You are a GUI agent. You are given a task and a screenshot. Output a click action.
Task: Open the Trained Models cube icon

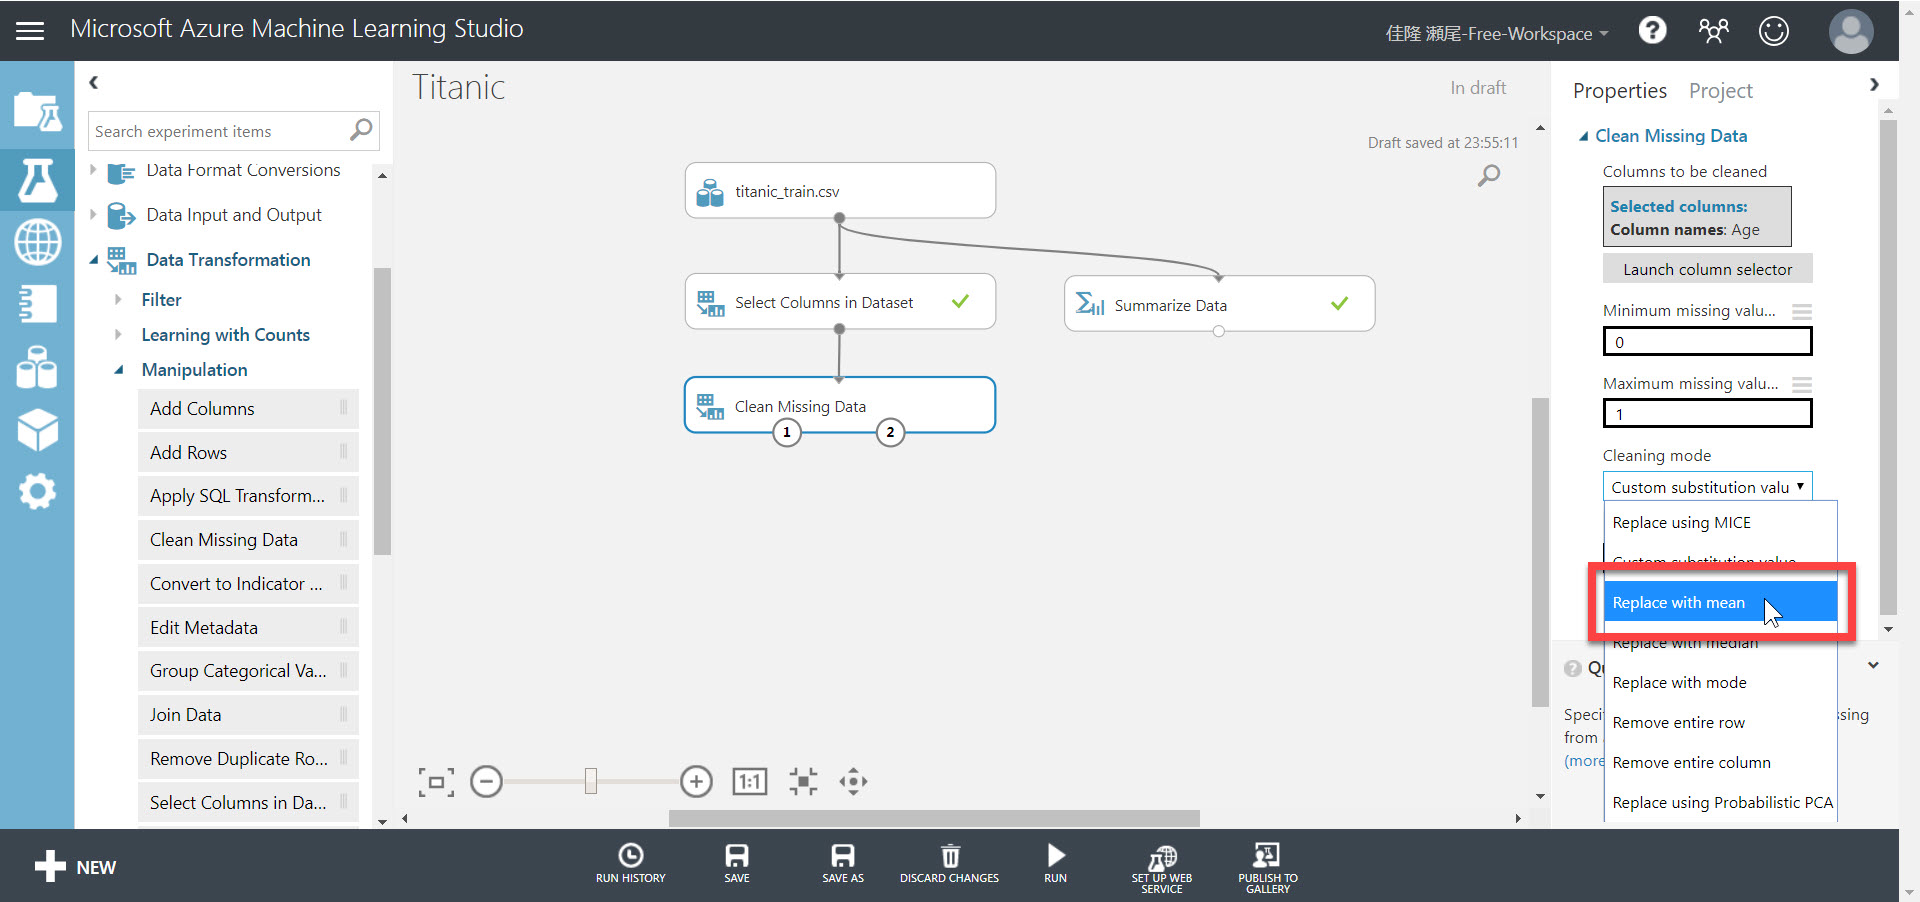coord(37,430)
